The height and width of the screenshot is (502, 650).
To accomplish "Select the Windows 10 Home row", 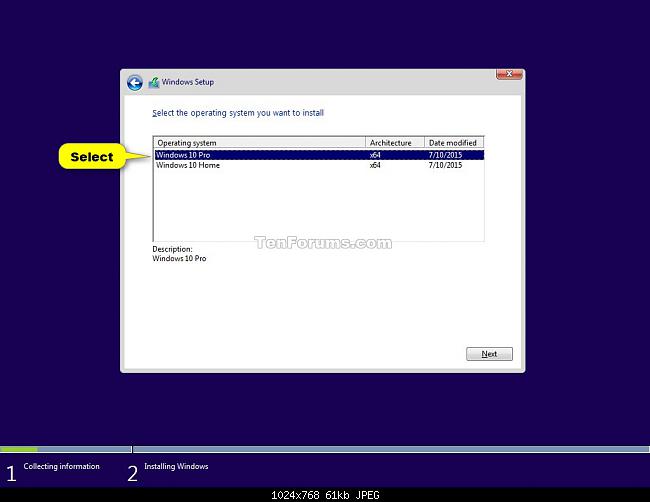I will click(319, 165).
